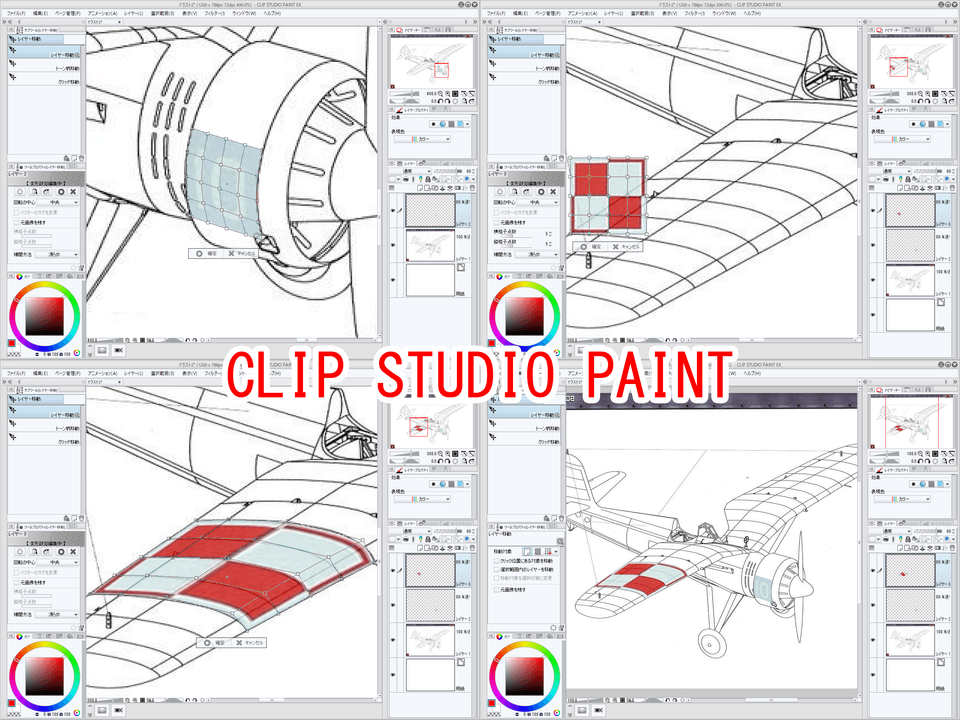
Task: Open フィルター(I) menu in top-left window
Action: pos(214,13)
